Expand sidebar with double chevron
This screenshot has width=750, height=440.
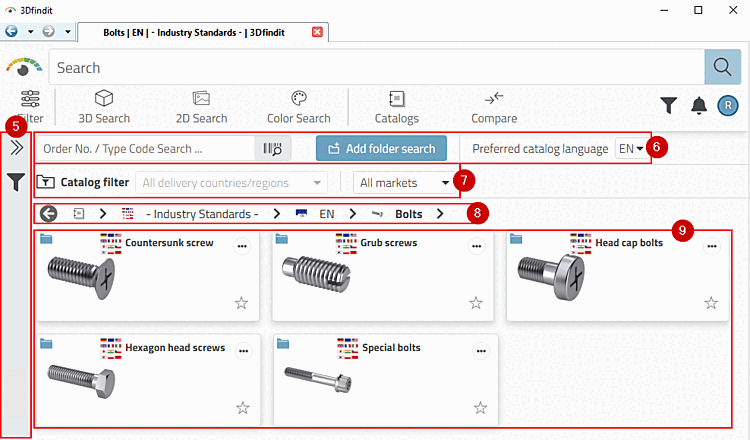tap(17, 148)
